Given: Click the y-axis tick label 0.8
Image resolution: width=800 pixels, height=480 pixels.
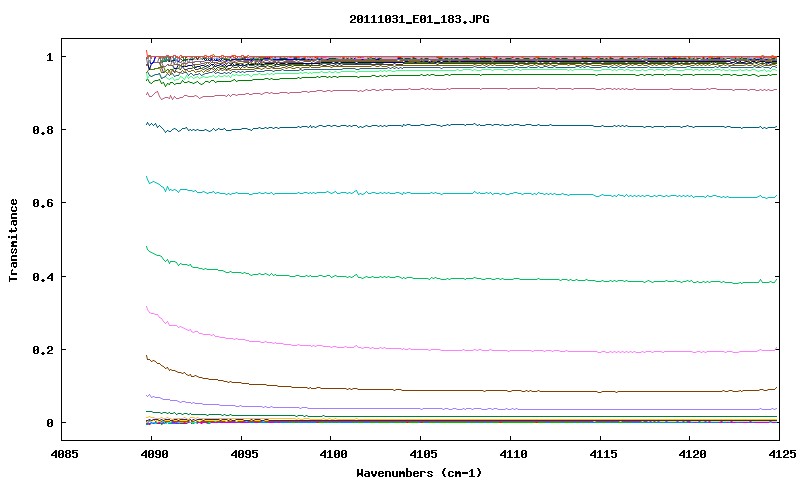Looking at the screenshot, I should pyautogui.click(x=43, y=130).
